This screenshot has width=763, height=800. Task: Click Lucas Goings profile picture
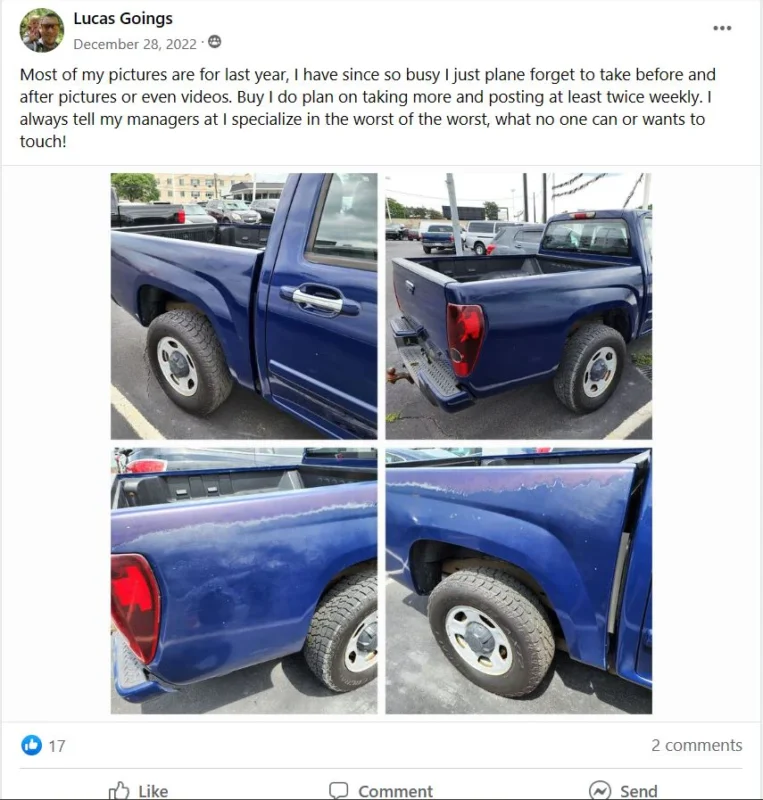click(x=42, y=30)
